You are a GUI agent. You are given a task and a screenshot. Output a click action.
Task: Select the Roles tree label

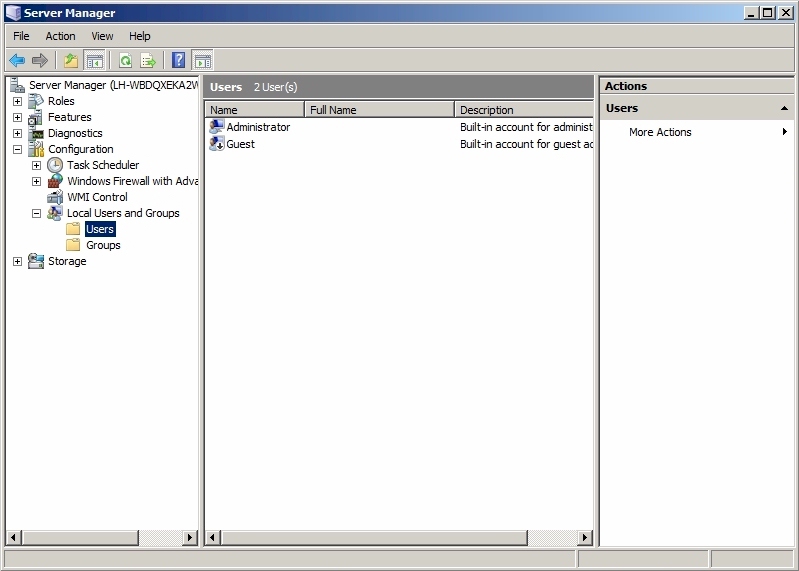pyautogui.click(x=61, y=101)
